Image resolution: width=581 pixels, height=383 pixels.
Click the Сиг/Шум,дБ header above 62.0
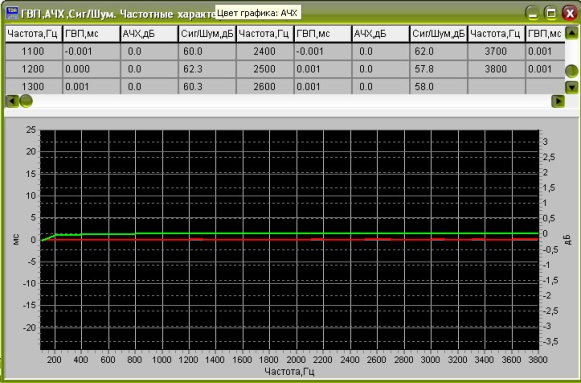(438, 34)
